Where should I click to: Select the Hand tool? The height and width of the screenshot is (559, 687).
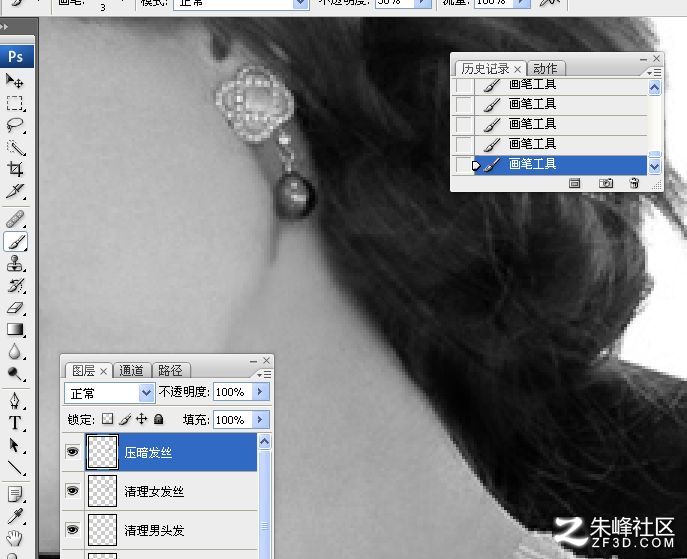(15, 538)
